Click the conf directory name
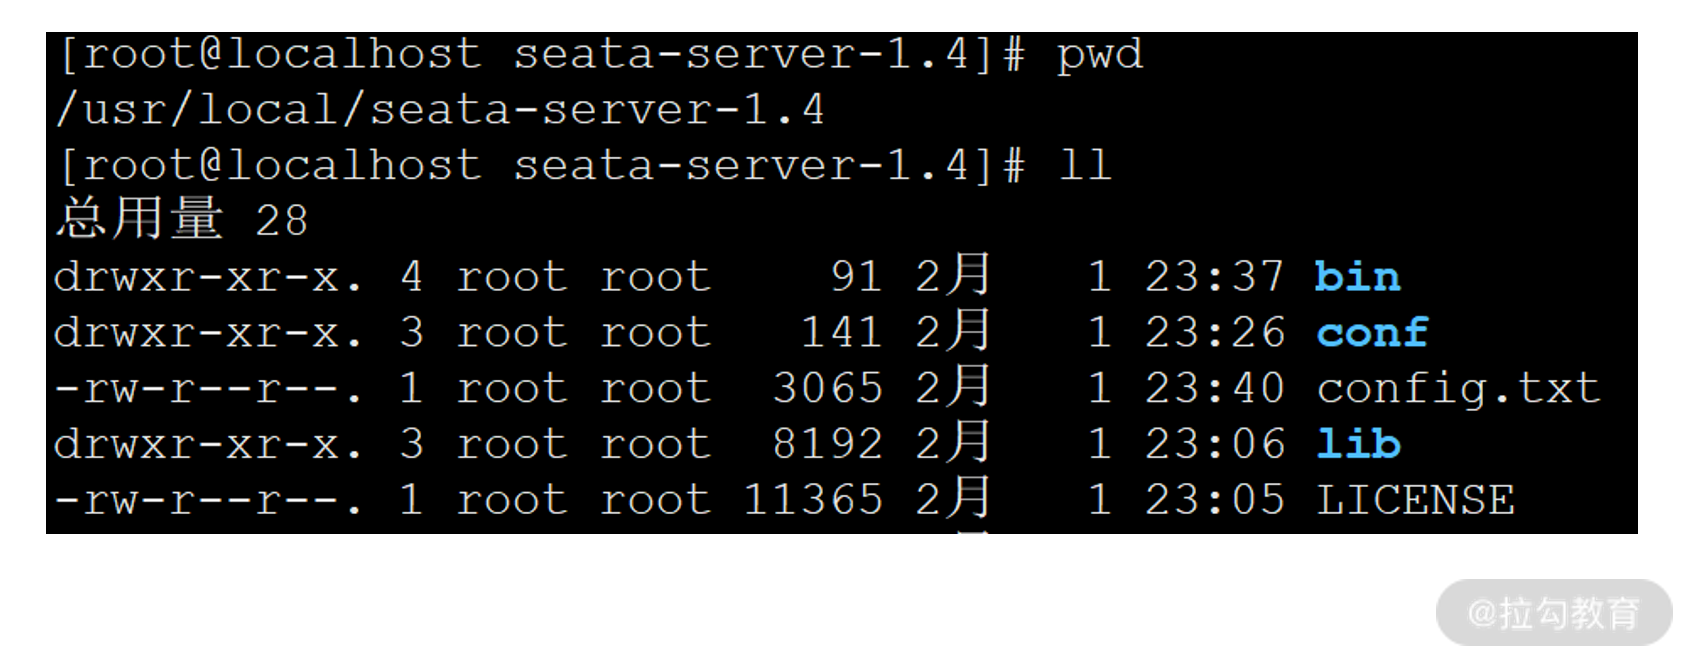1697x668 pixels. (1372, 332)
